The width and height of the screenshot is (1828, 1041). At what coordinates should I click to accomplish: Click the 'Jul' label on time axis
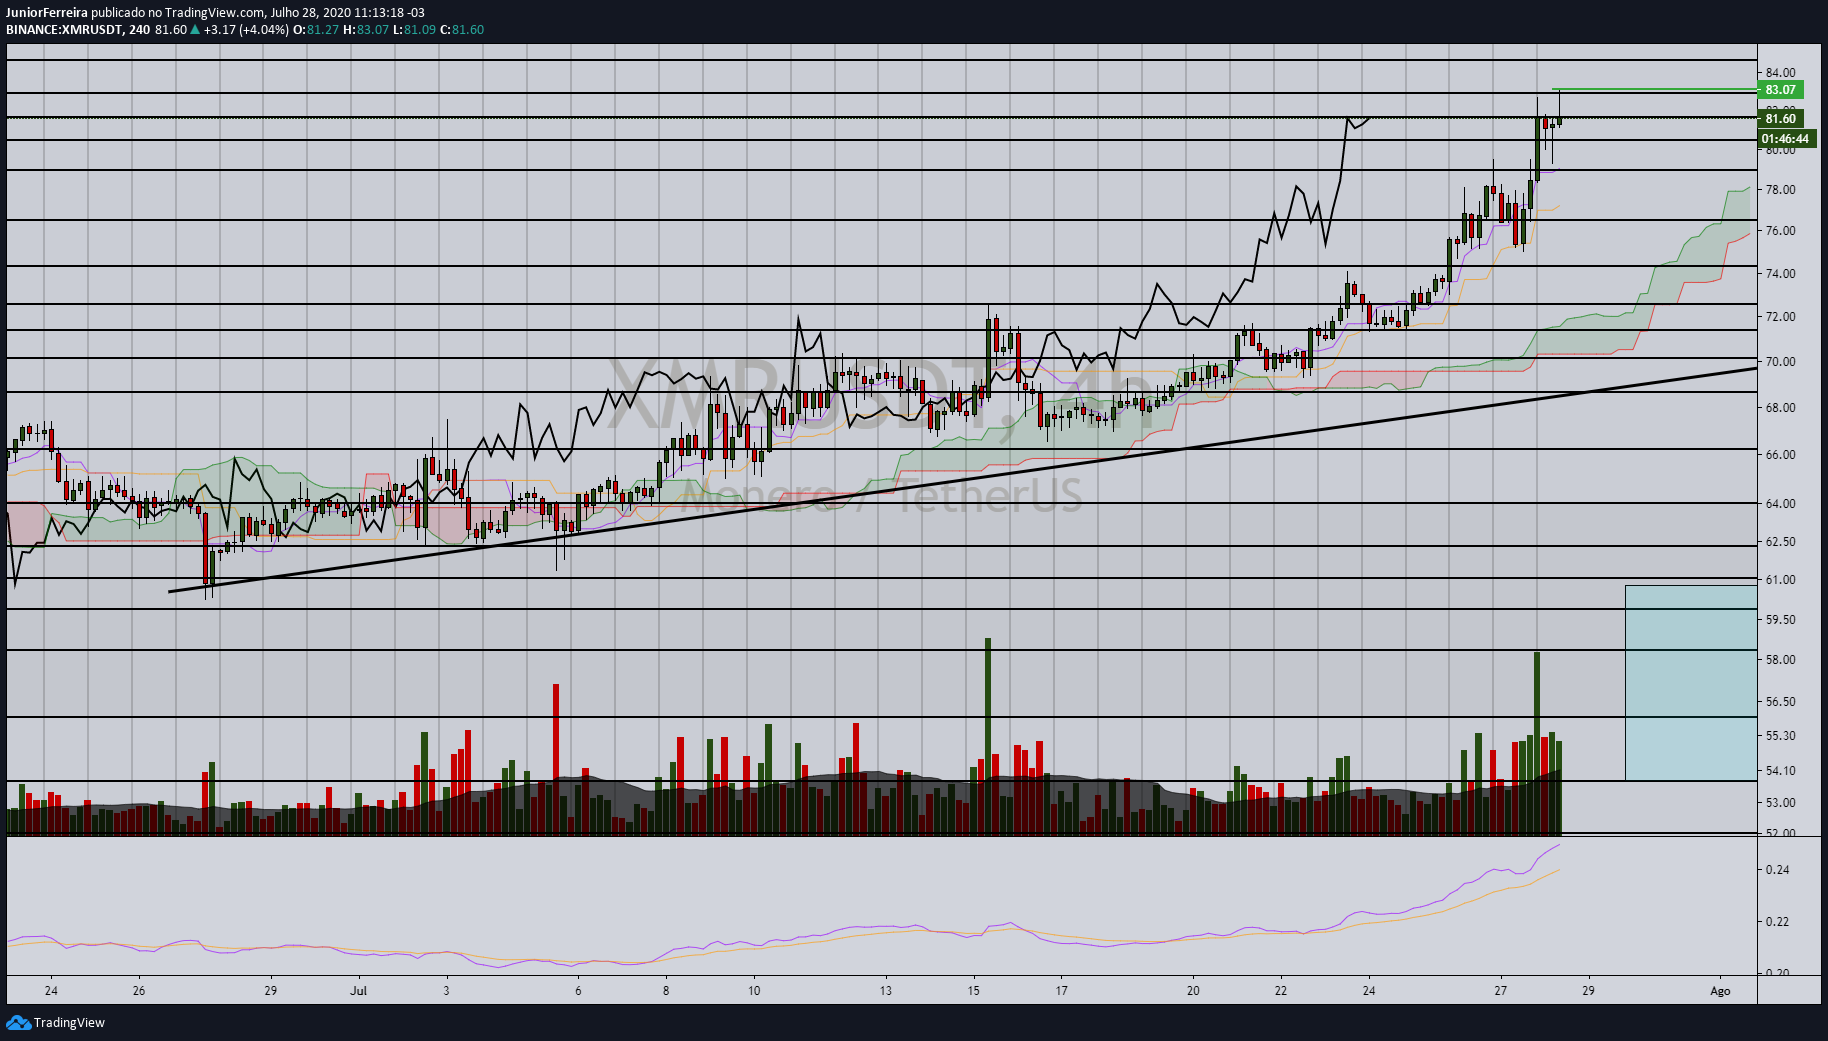359,991
